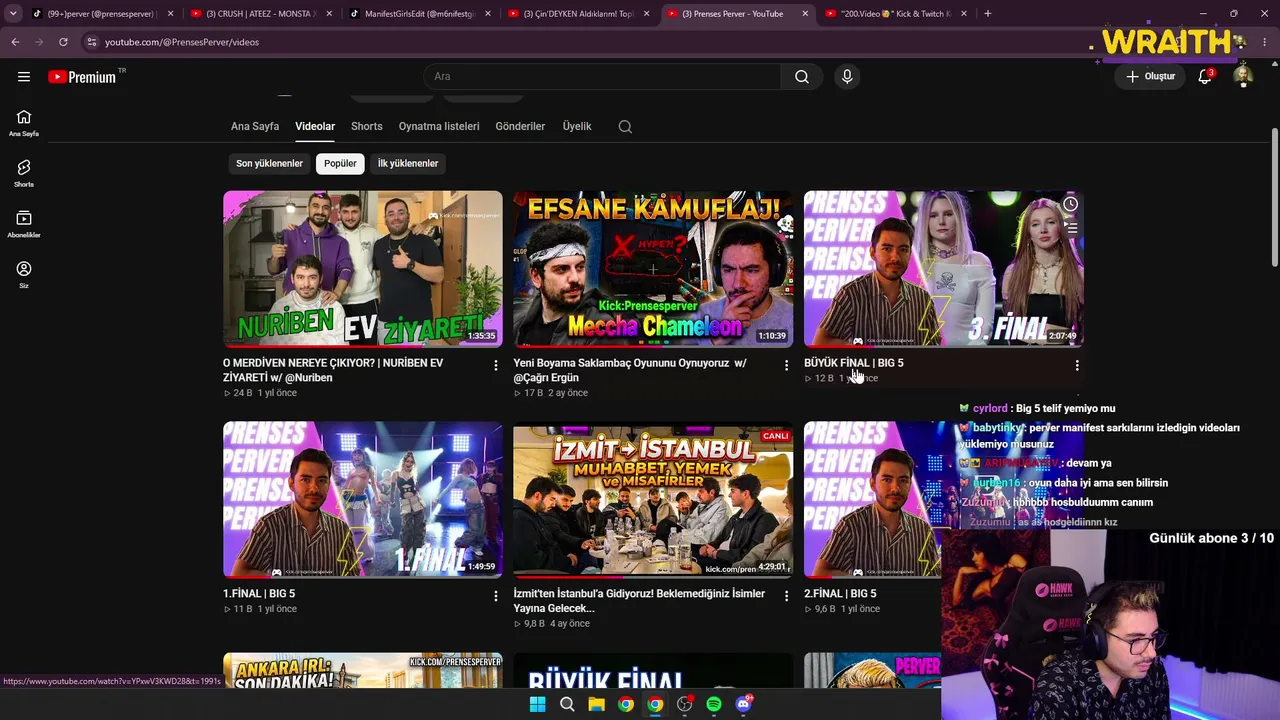Screen dimensions: 1280x720
Task: Search within the channel using the magnifier
Action: (x=625, y=127)
